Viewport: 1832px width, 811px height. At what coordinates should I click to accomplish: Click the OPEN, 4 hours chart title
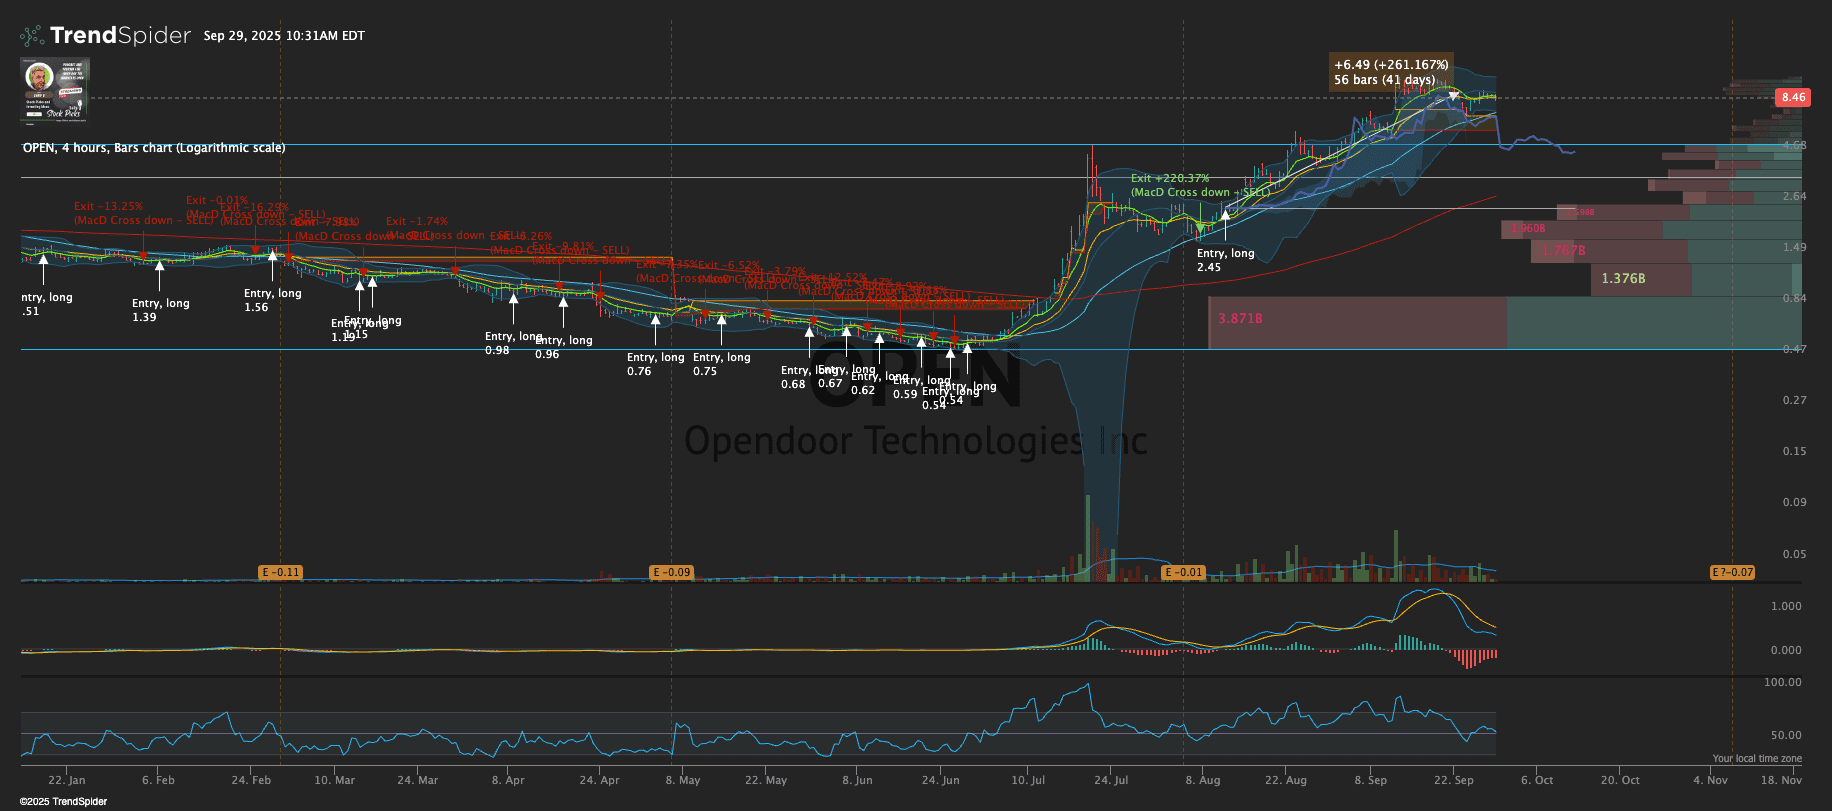pyautogui.click(x=154, y=148)
